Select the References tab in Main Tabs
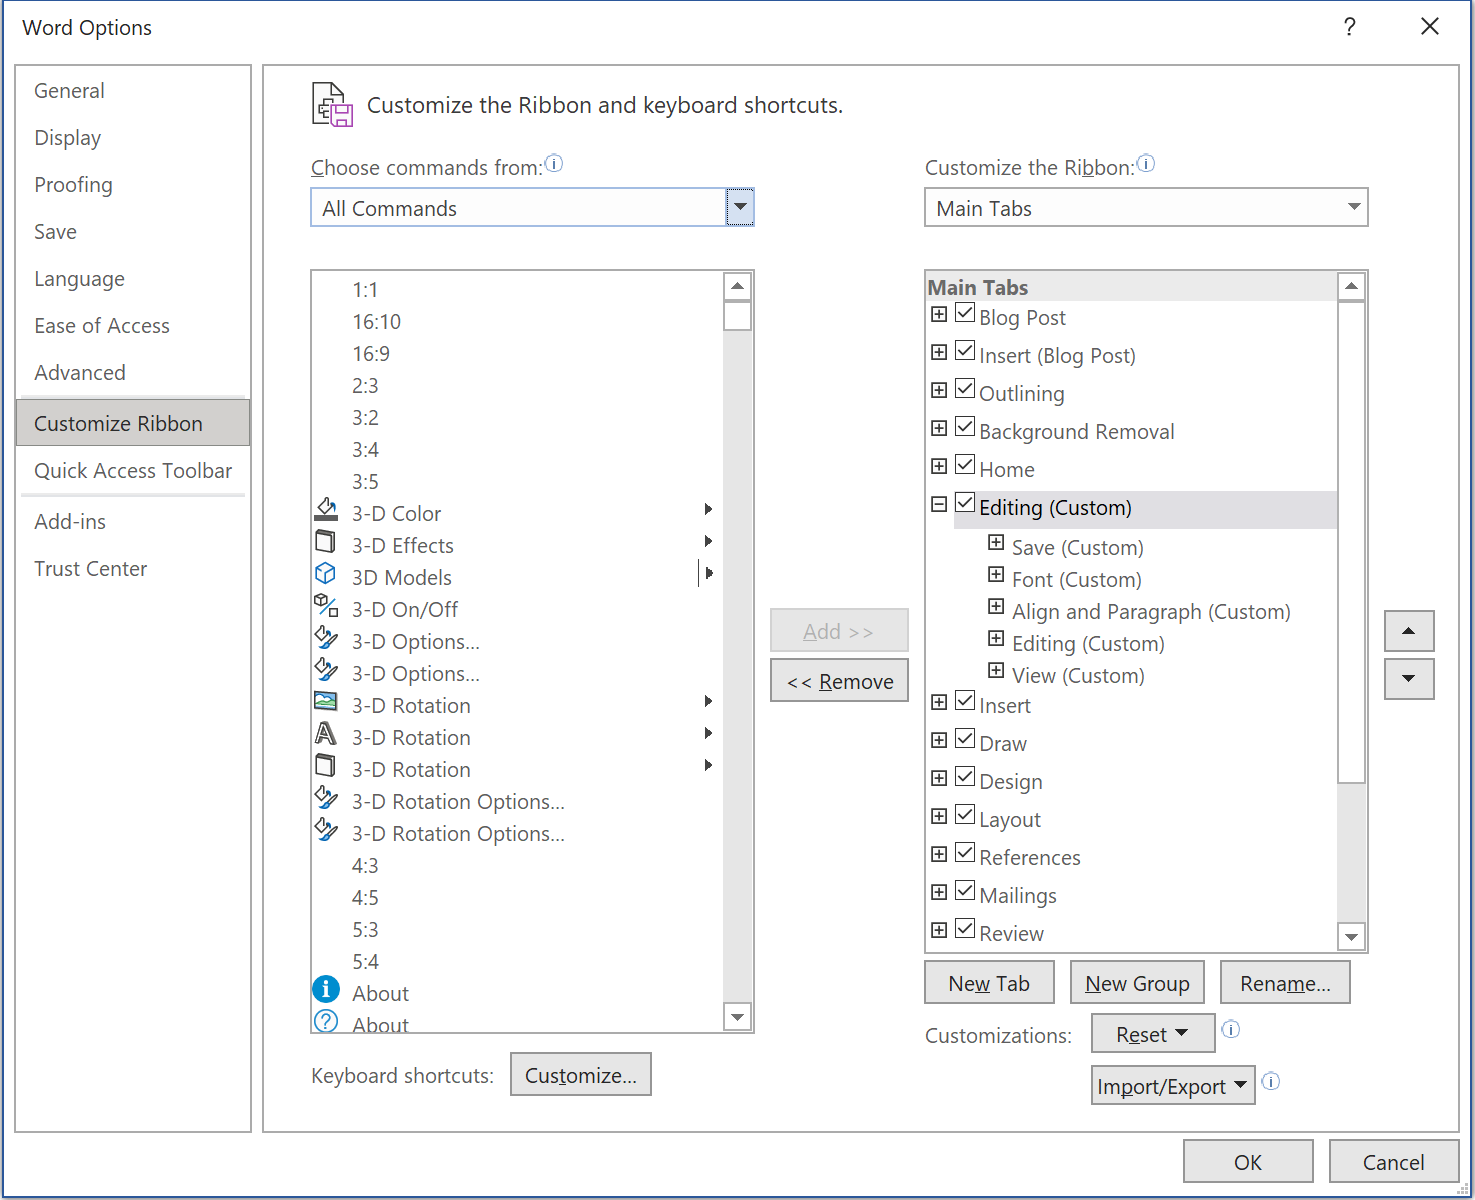The height and width of the screenshot is (1200, 1475). coord(1030,858)
